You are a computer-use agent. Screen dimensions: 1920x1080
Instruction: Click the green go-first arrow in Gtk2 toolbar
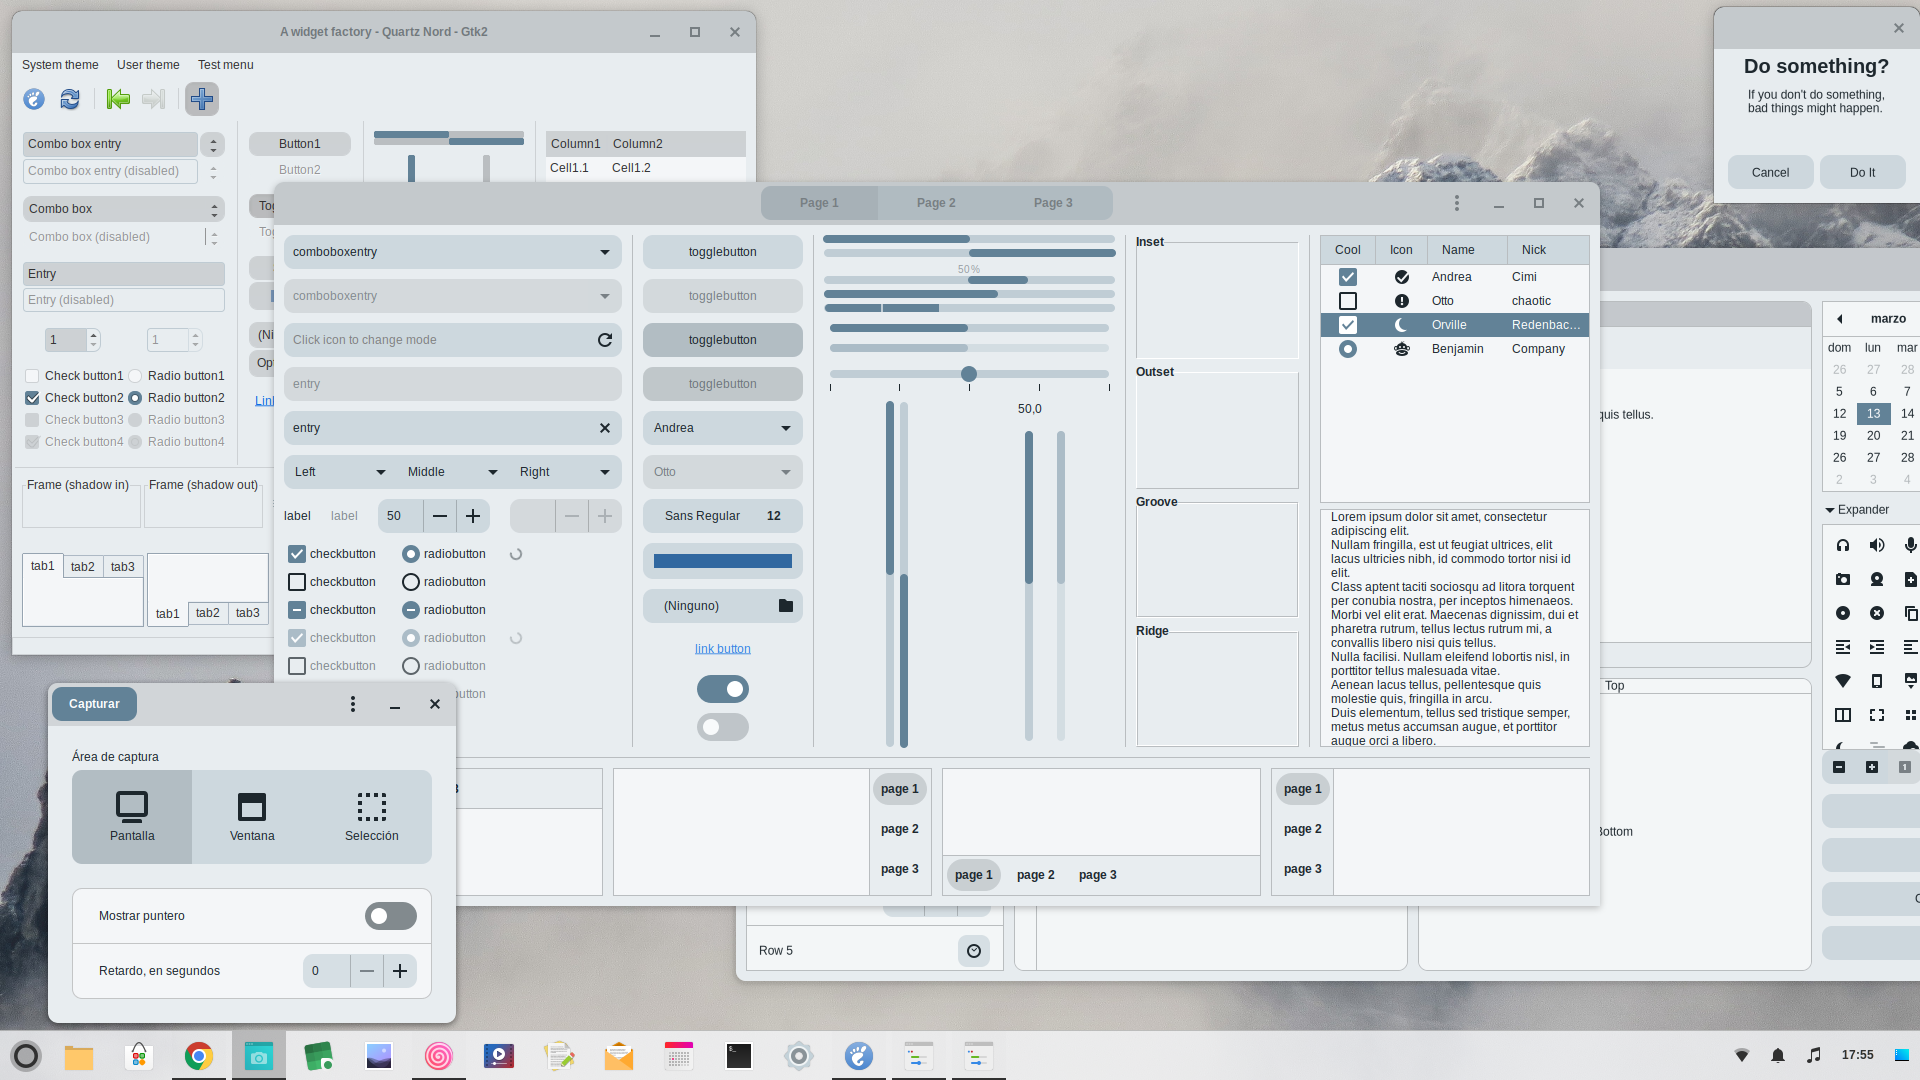[x=118, y=99]
